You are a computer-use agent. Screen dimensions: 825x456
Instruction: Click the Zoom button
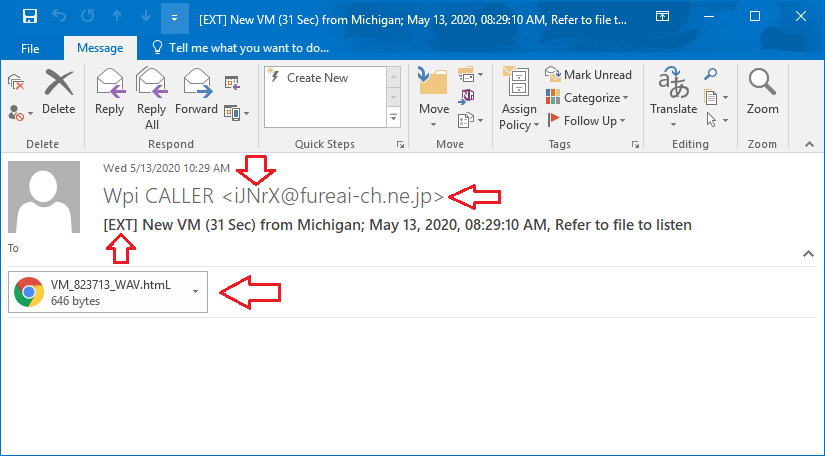coord(762,93)
